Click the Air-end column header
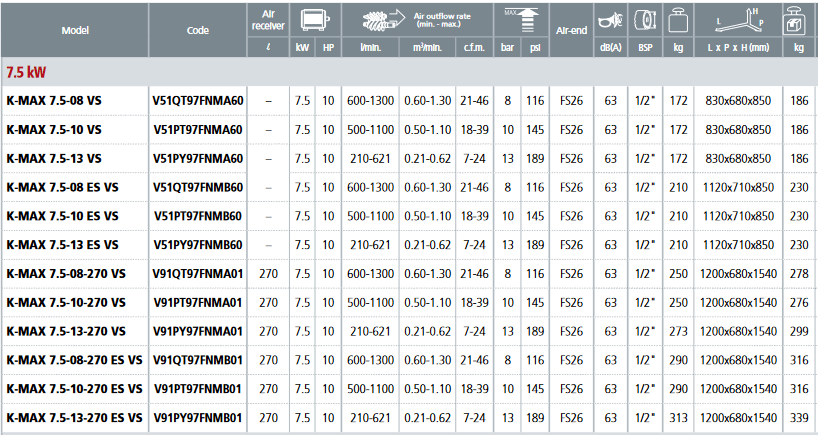 tap(571, 30)
